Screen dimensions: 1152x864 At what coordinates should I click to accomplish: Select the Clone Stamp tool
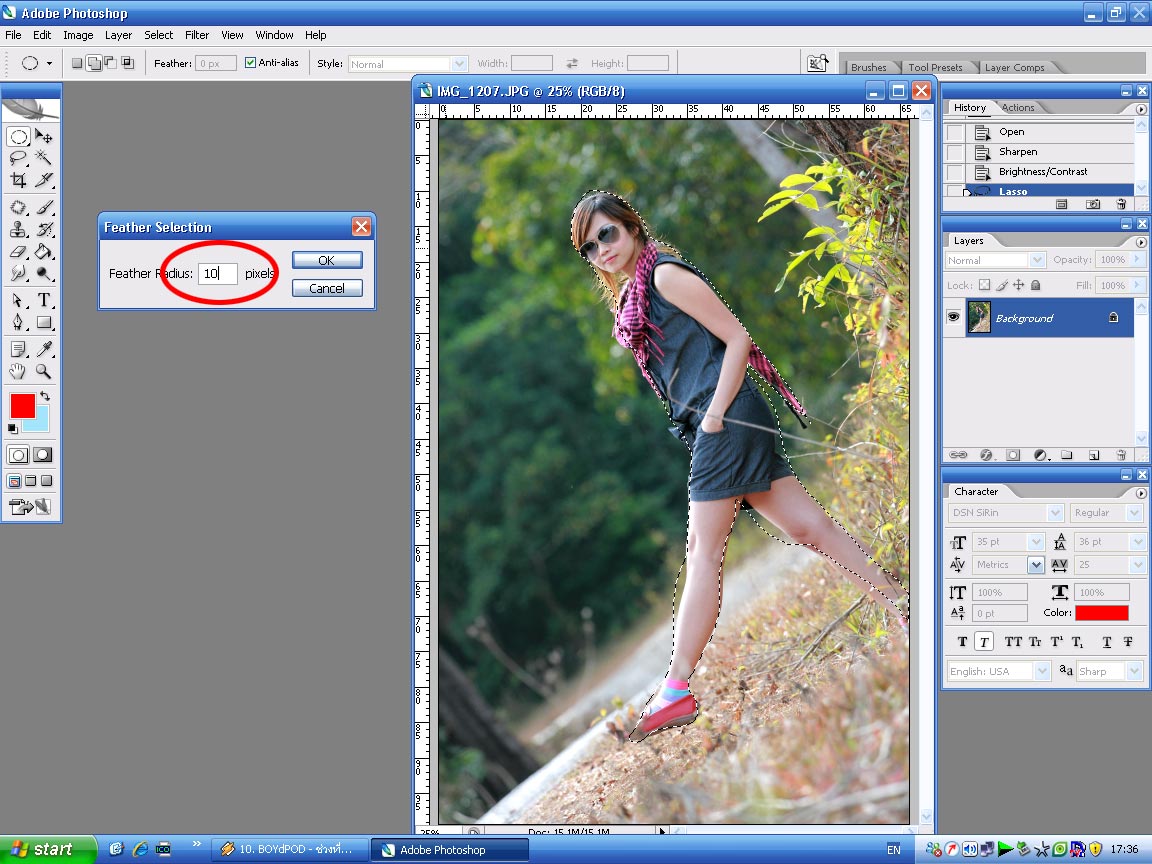18,229
